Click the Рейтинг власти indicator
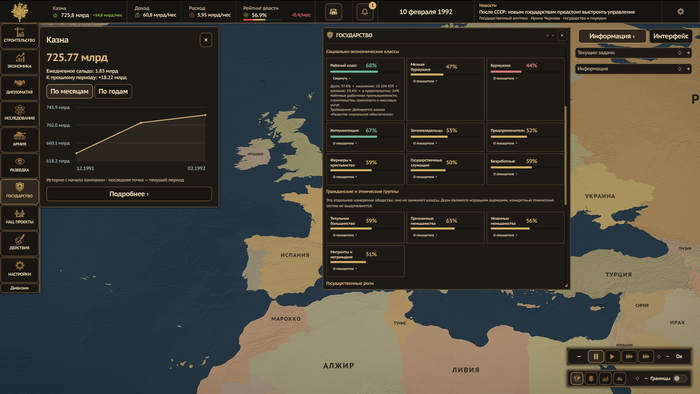700x394 pixels. tap(277, 12)
